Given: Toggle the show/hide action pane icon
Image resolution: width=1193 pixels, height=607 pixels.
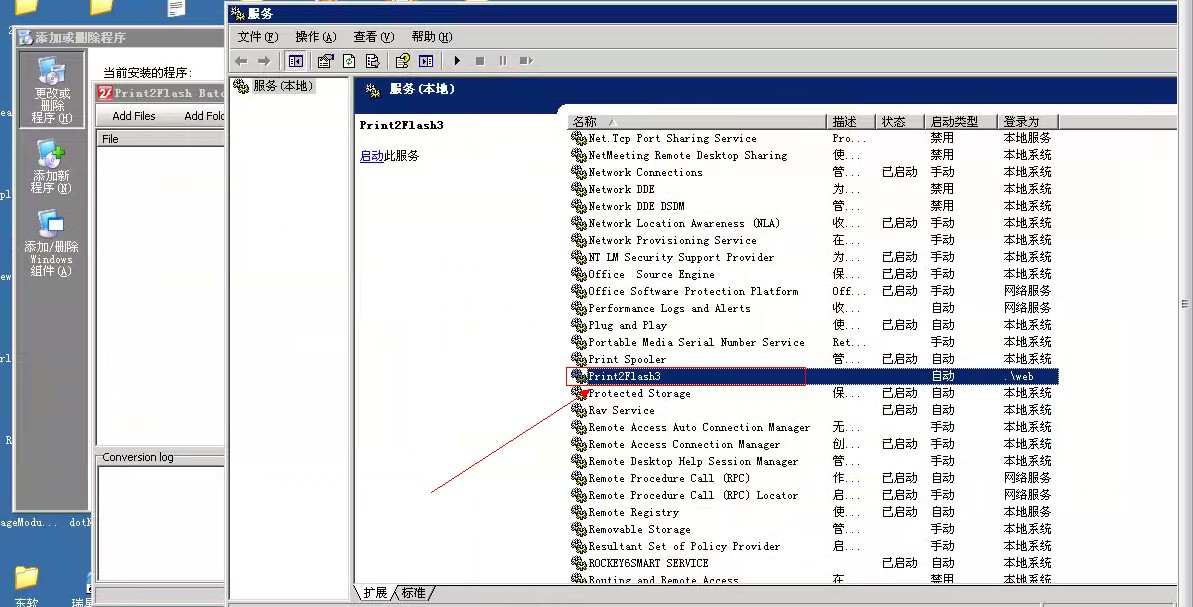Looking at the screenshot, I should pyautogui.click(x=426, y=61).
